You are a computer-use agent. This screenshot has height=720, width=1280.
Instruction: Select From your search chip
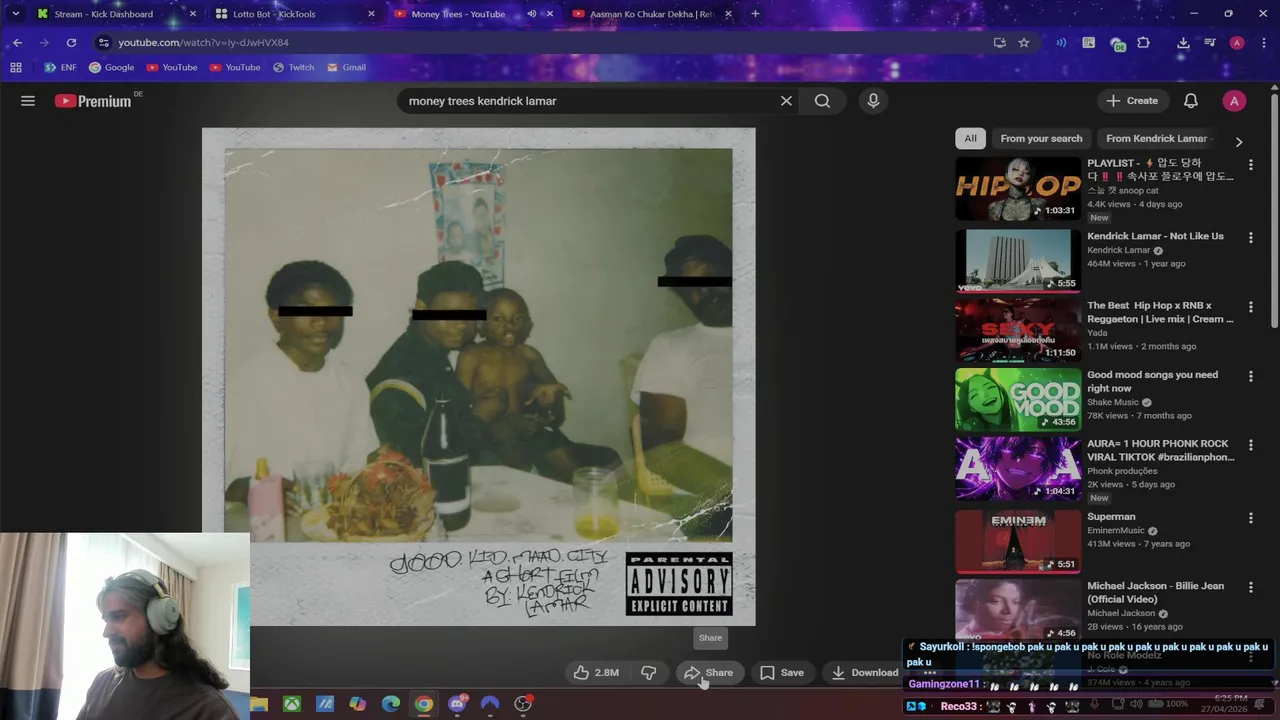click(1041, 139)
